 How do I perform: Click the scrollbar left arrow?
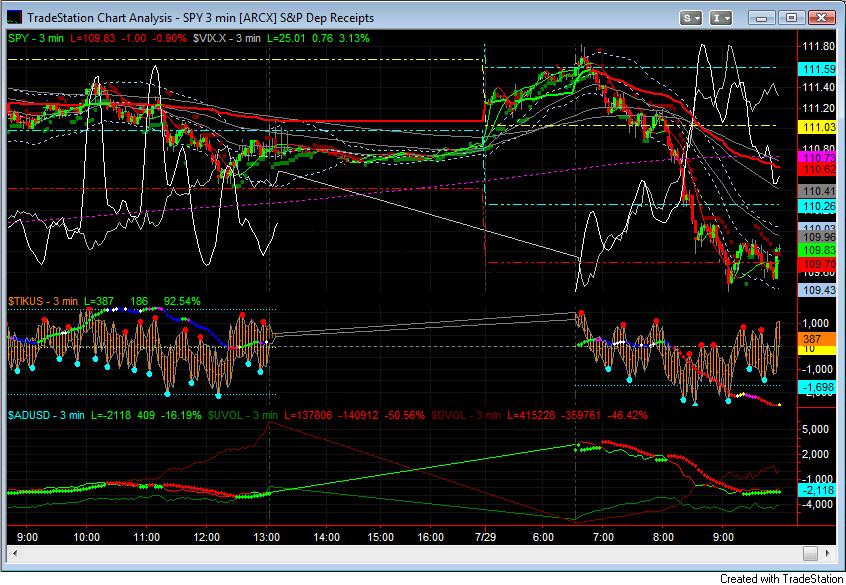tap(15, 553)
